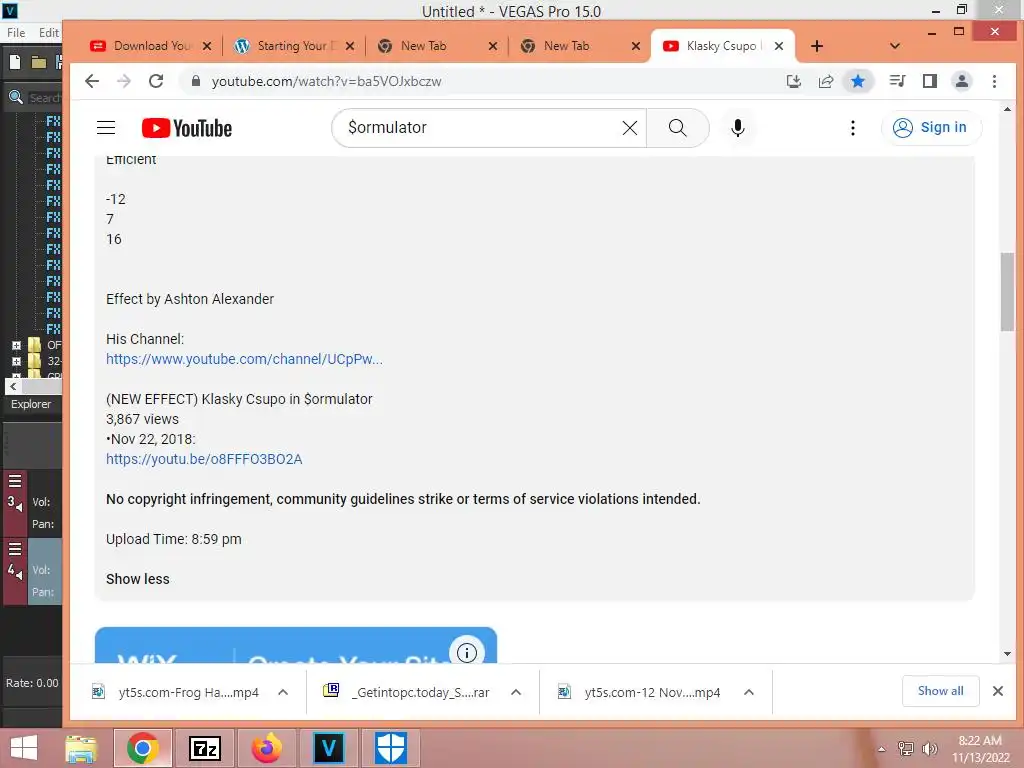Open downloaded file yt5s.com-12 Nov....mp4
The width and height of the screenshot is (1024, 768).
(641, 692)
